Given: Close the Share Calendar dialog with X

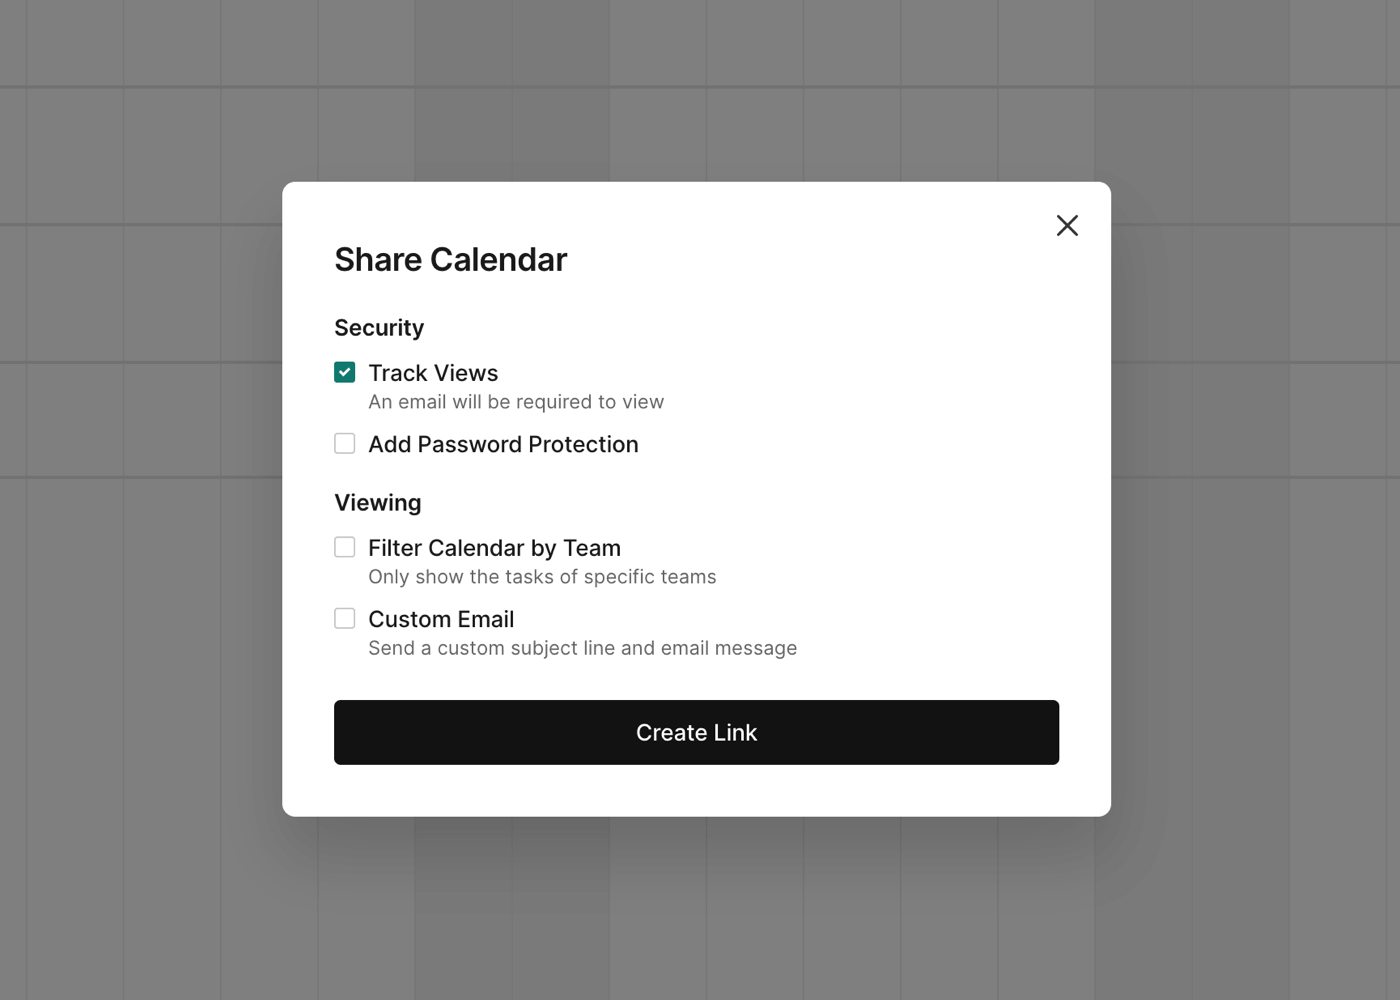Looking at the screenshot, I should click(1067, 226).
